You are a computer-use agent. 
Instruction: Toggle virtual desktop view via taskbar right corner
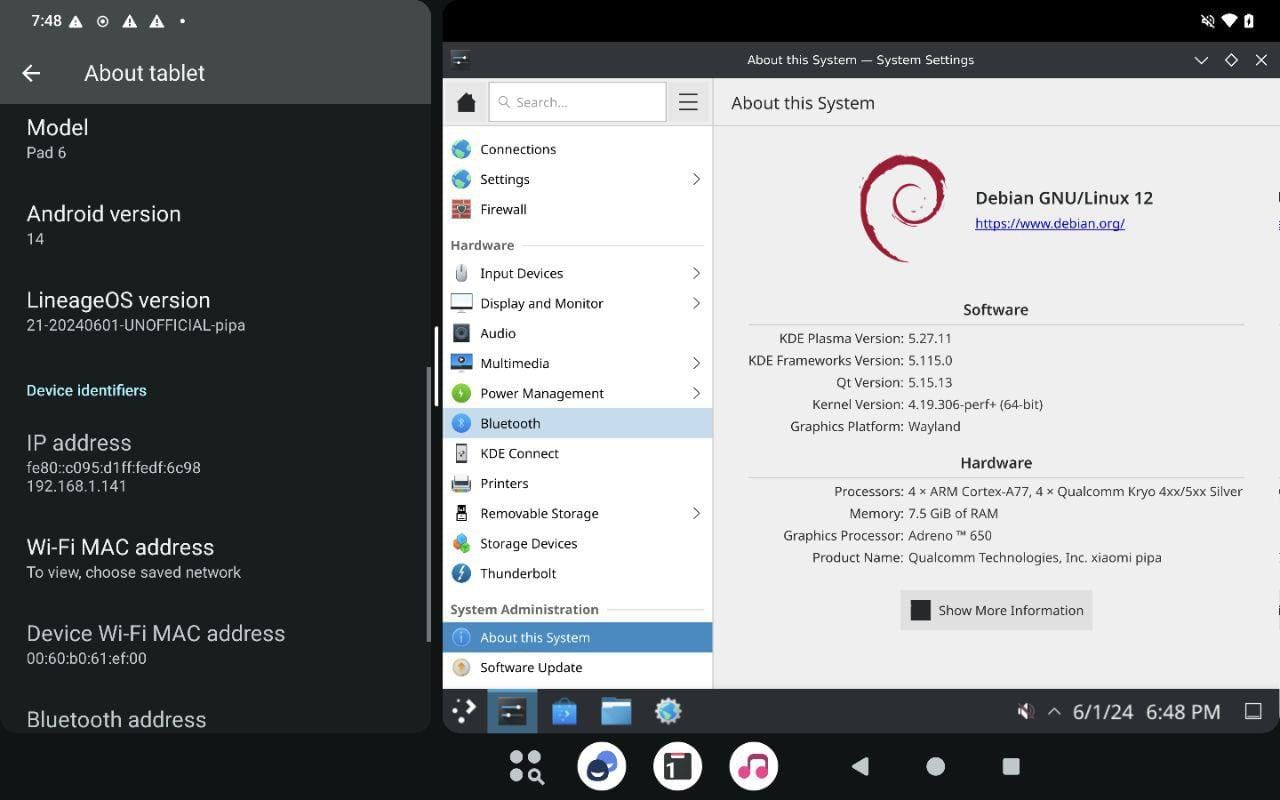pos(1253,711)
